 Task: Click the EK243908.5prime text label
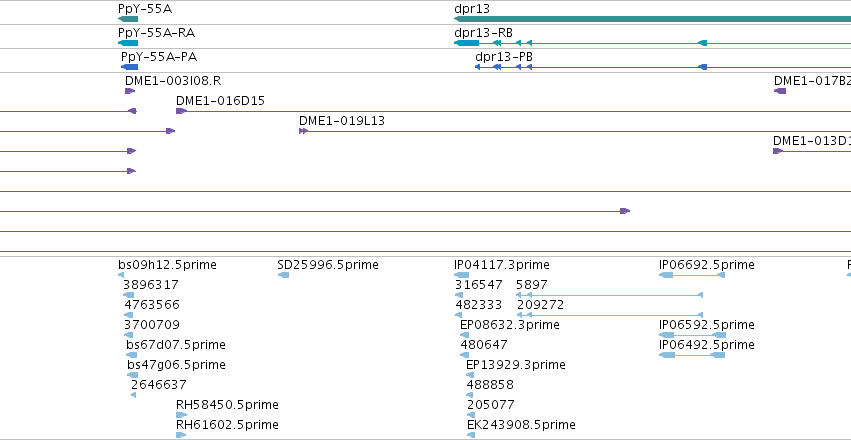click(x=521, y=424)
